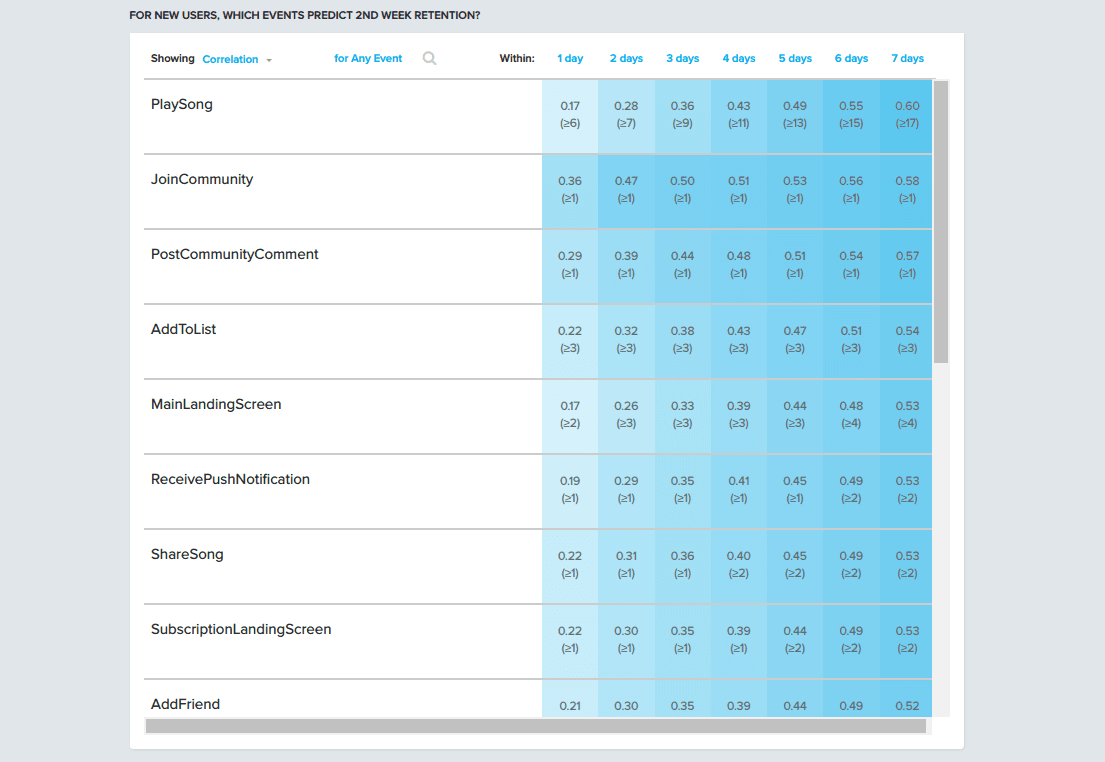Select the JoinCommunity event name
The image size is (1105, 762).
click(x=202, y=179)
